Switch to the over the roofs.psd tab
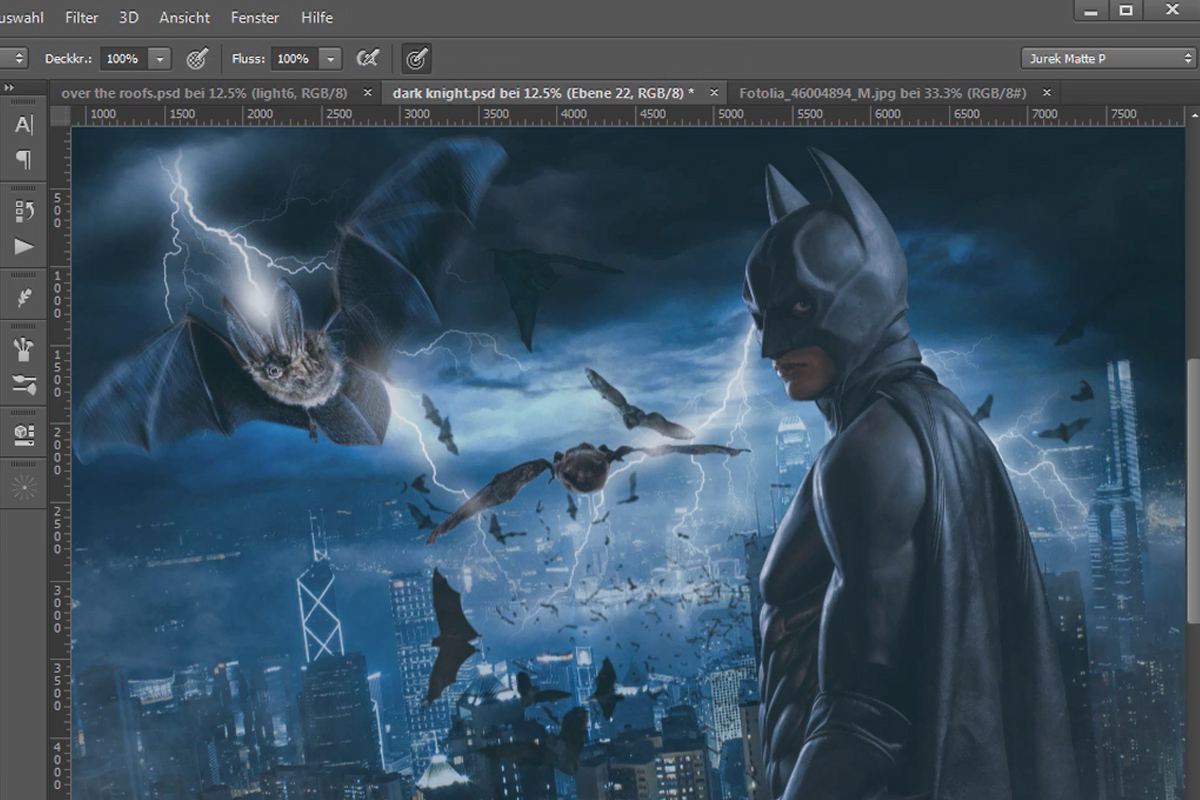 click(205, 92)
